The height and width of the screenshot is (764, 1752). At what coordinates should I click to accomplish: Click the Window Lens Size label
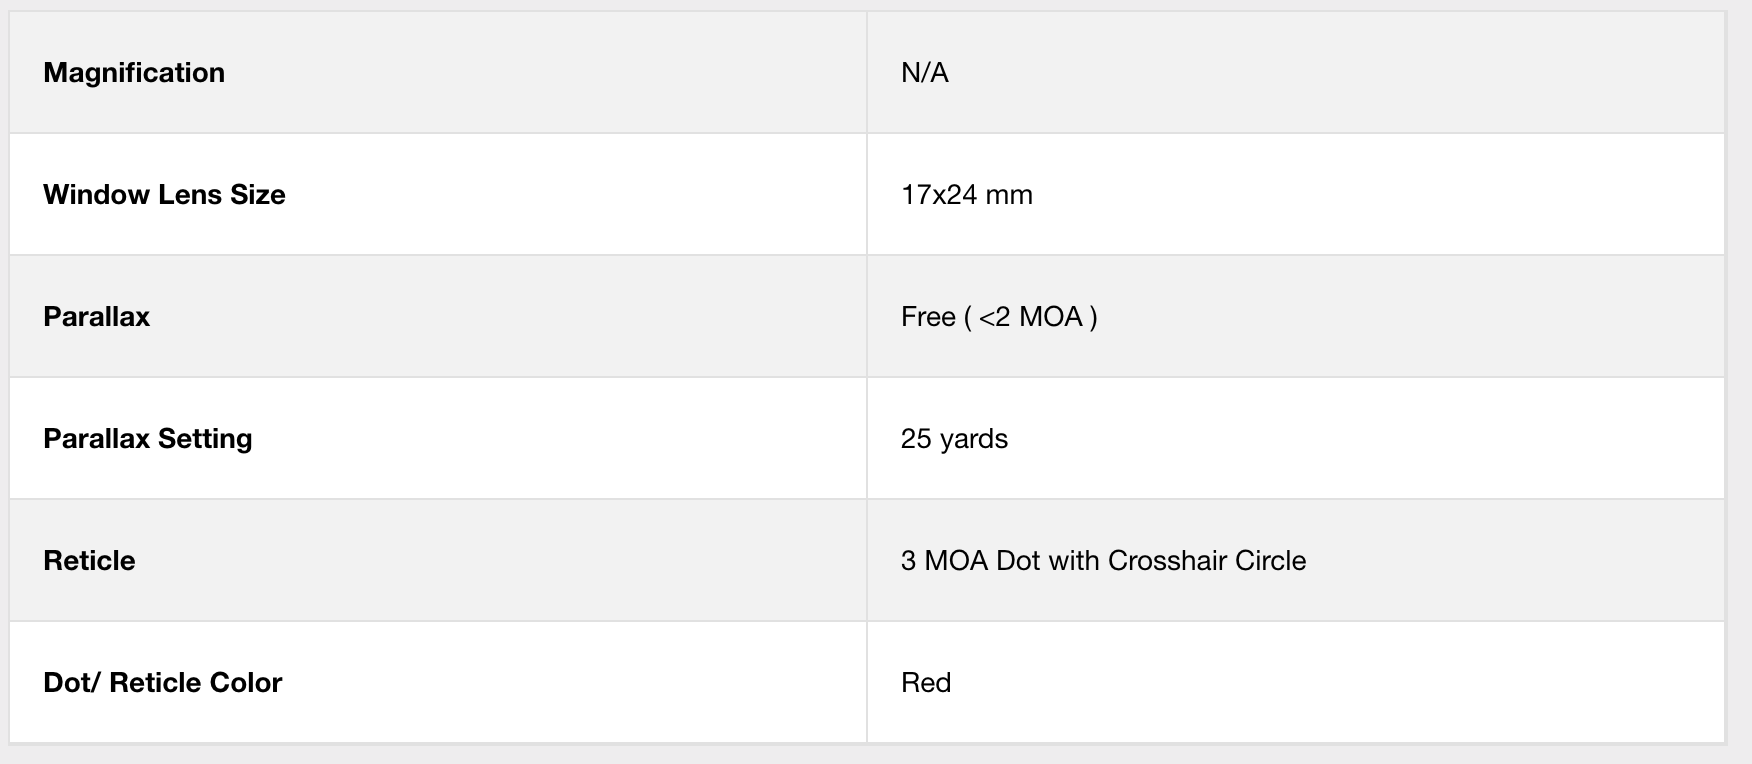(164, 195)
